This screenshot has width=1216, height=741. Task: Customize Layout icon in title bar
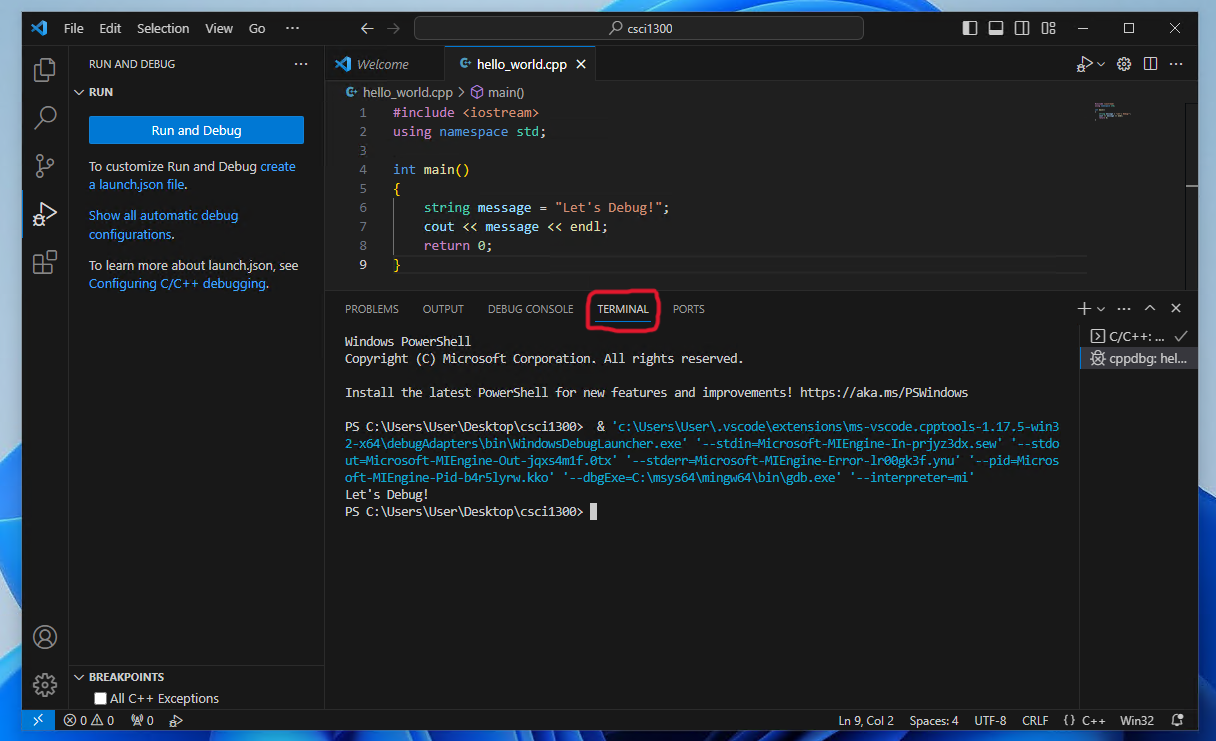coord(1048,28)
